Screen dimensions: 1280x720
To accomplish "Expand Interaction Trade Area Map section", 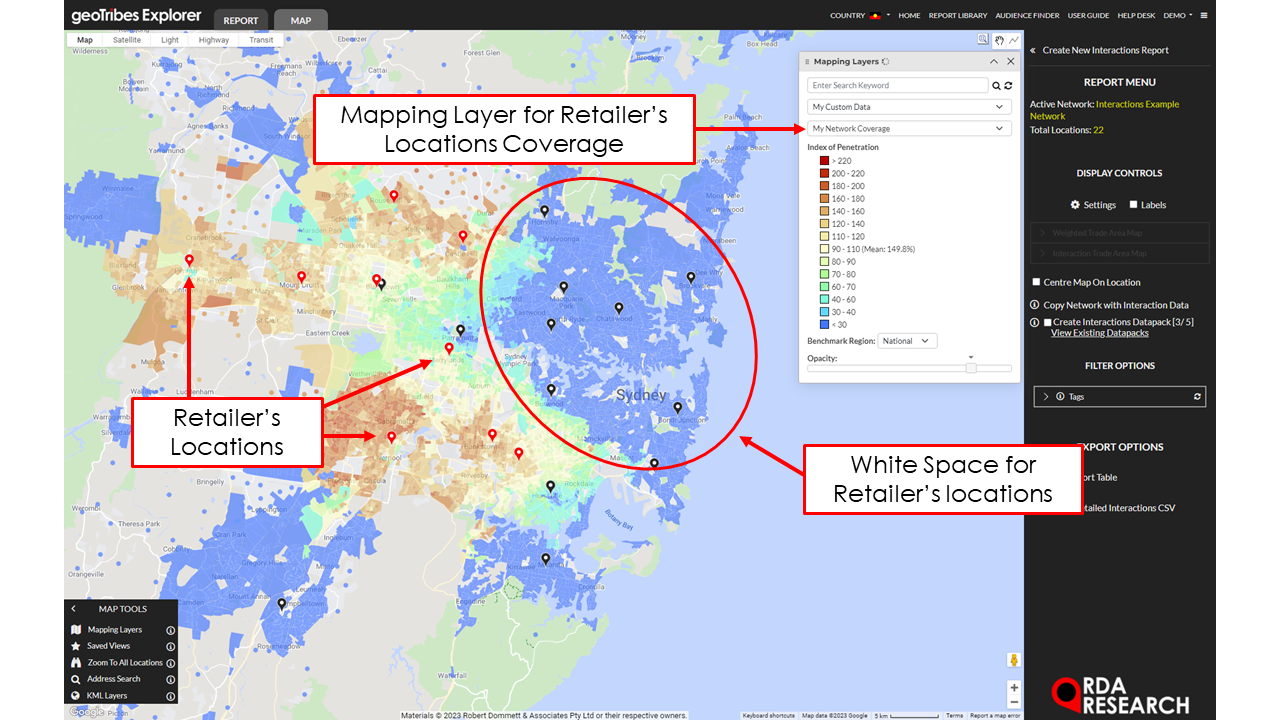I will pyautogui.click(x=1119, y=253).
